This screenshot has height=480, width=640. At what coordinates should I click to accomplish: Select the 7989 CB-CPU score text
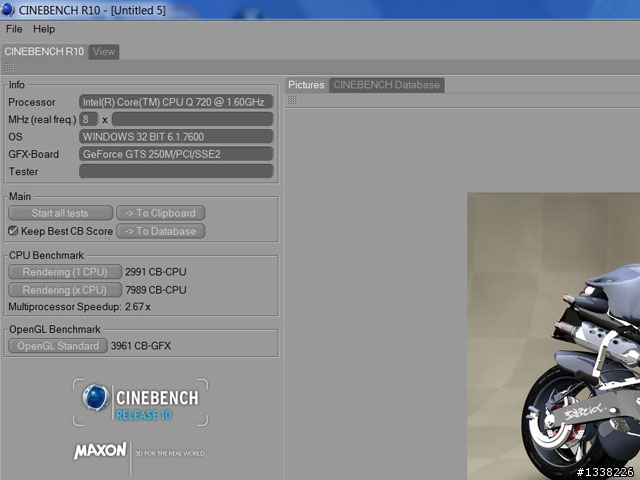[156, 290]
